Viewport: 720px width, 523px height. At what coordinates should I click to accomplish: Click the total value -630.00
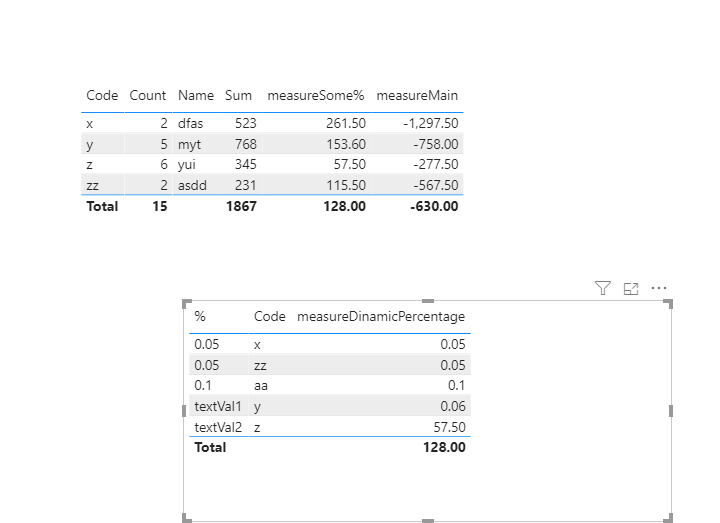pyautogui.click(x=434, y=207)
